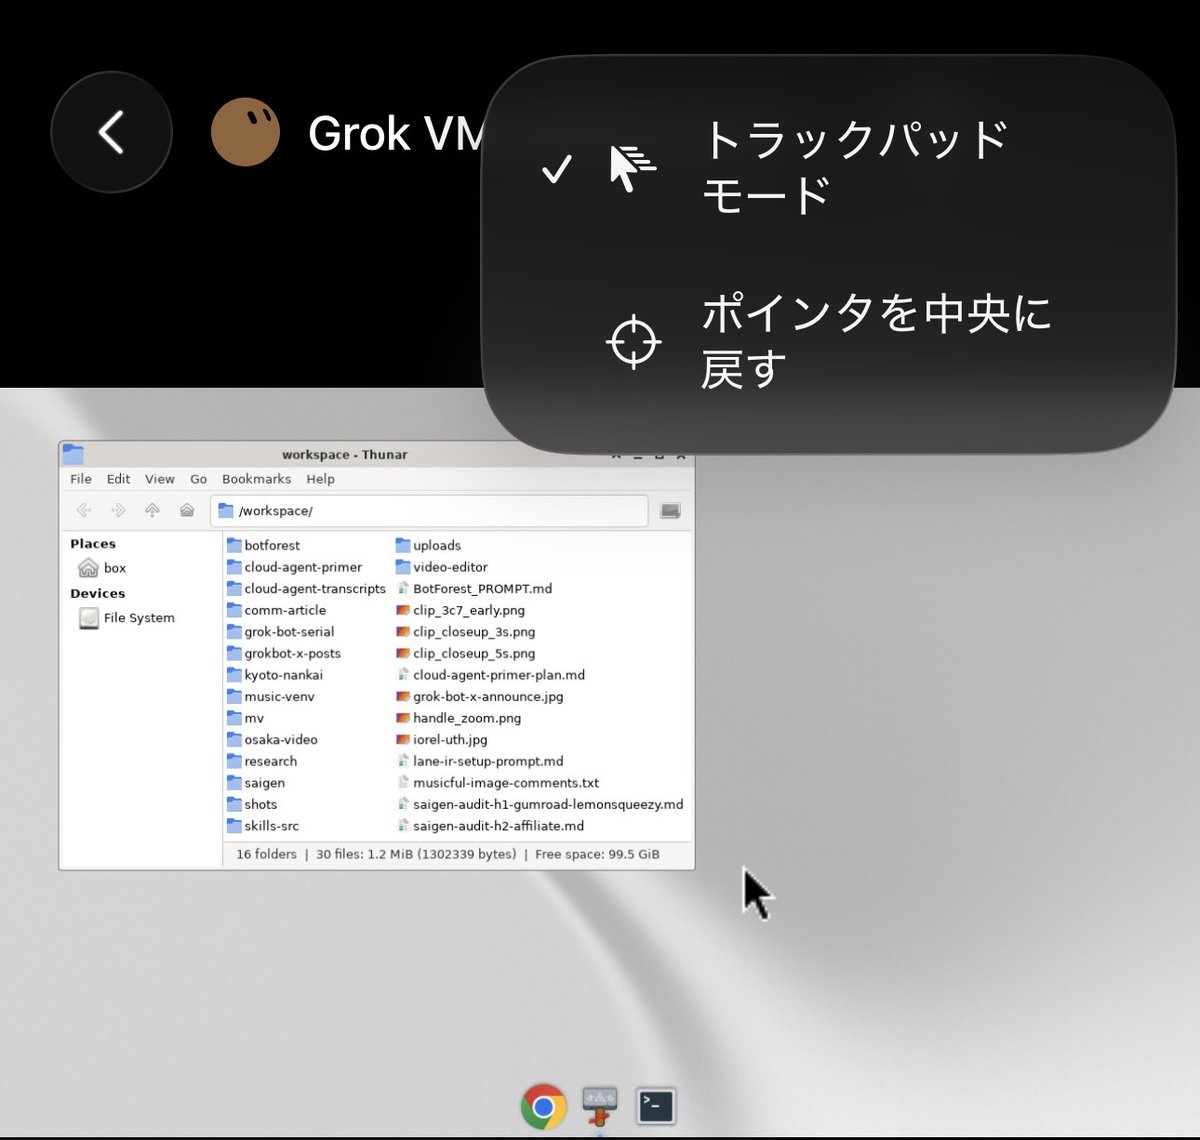Screen dimensions: 1200x1140
Task: Select the osaka-video folder
Action: click(273, 740)
